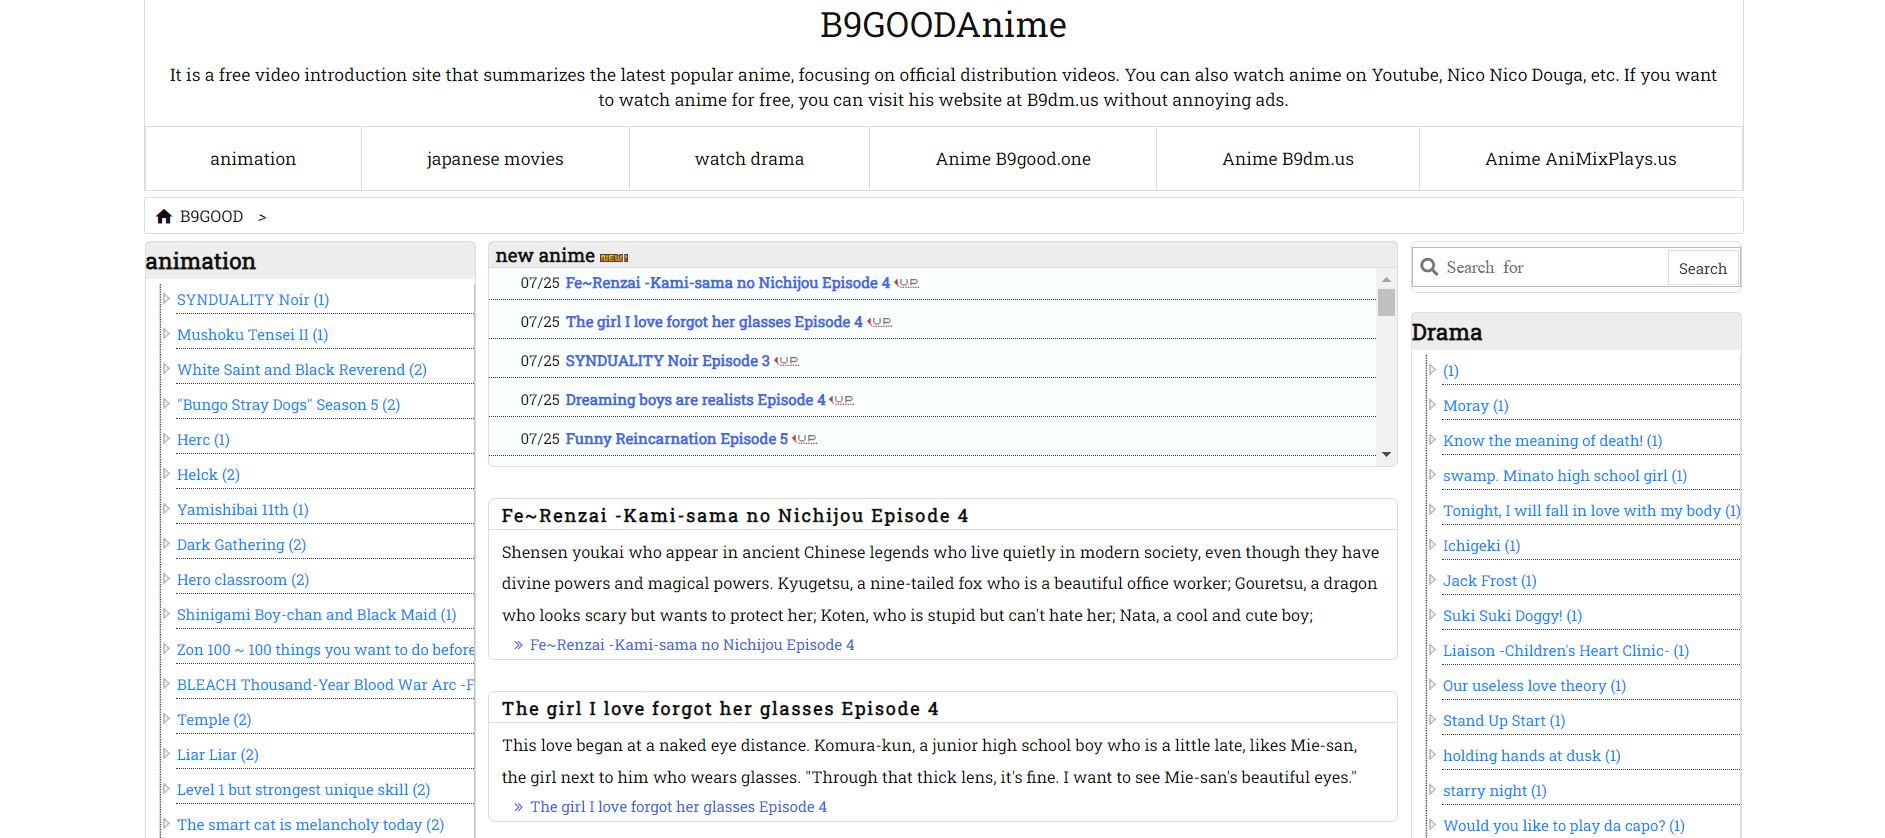Open Moray (1) drama link
Screen dimensions: 1885x838
[1475, 405]
